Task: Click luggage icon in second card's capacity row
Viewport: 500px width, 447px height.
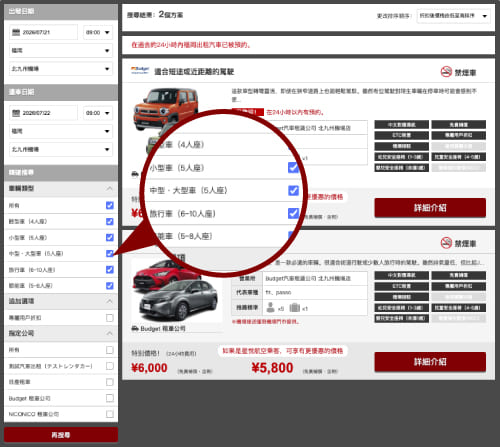Action: point(295,307)
